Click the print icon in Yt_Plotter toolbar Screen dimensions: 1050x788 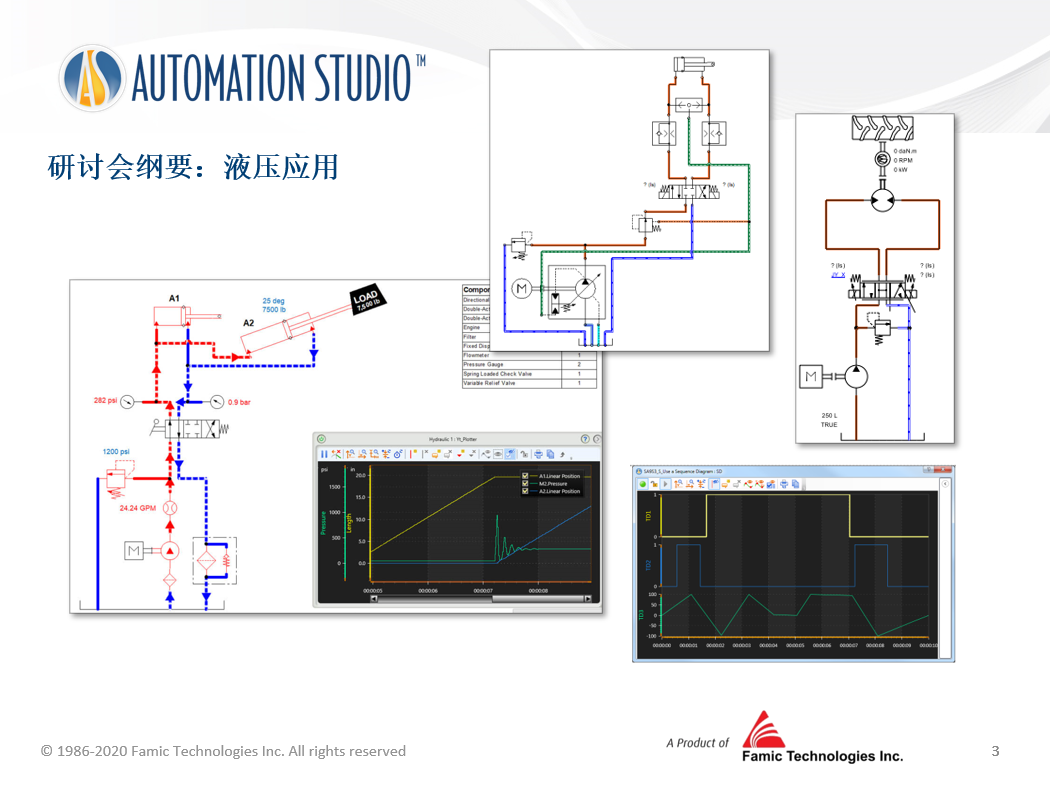[x=538, y=454]
